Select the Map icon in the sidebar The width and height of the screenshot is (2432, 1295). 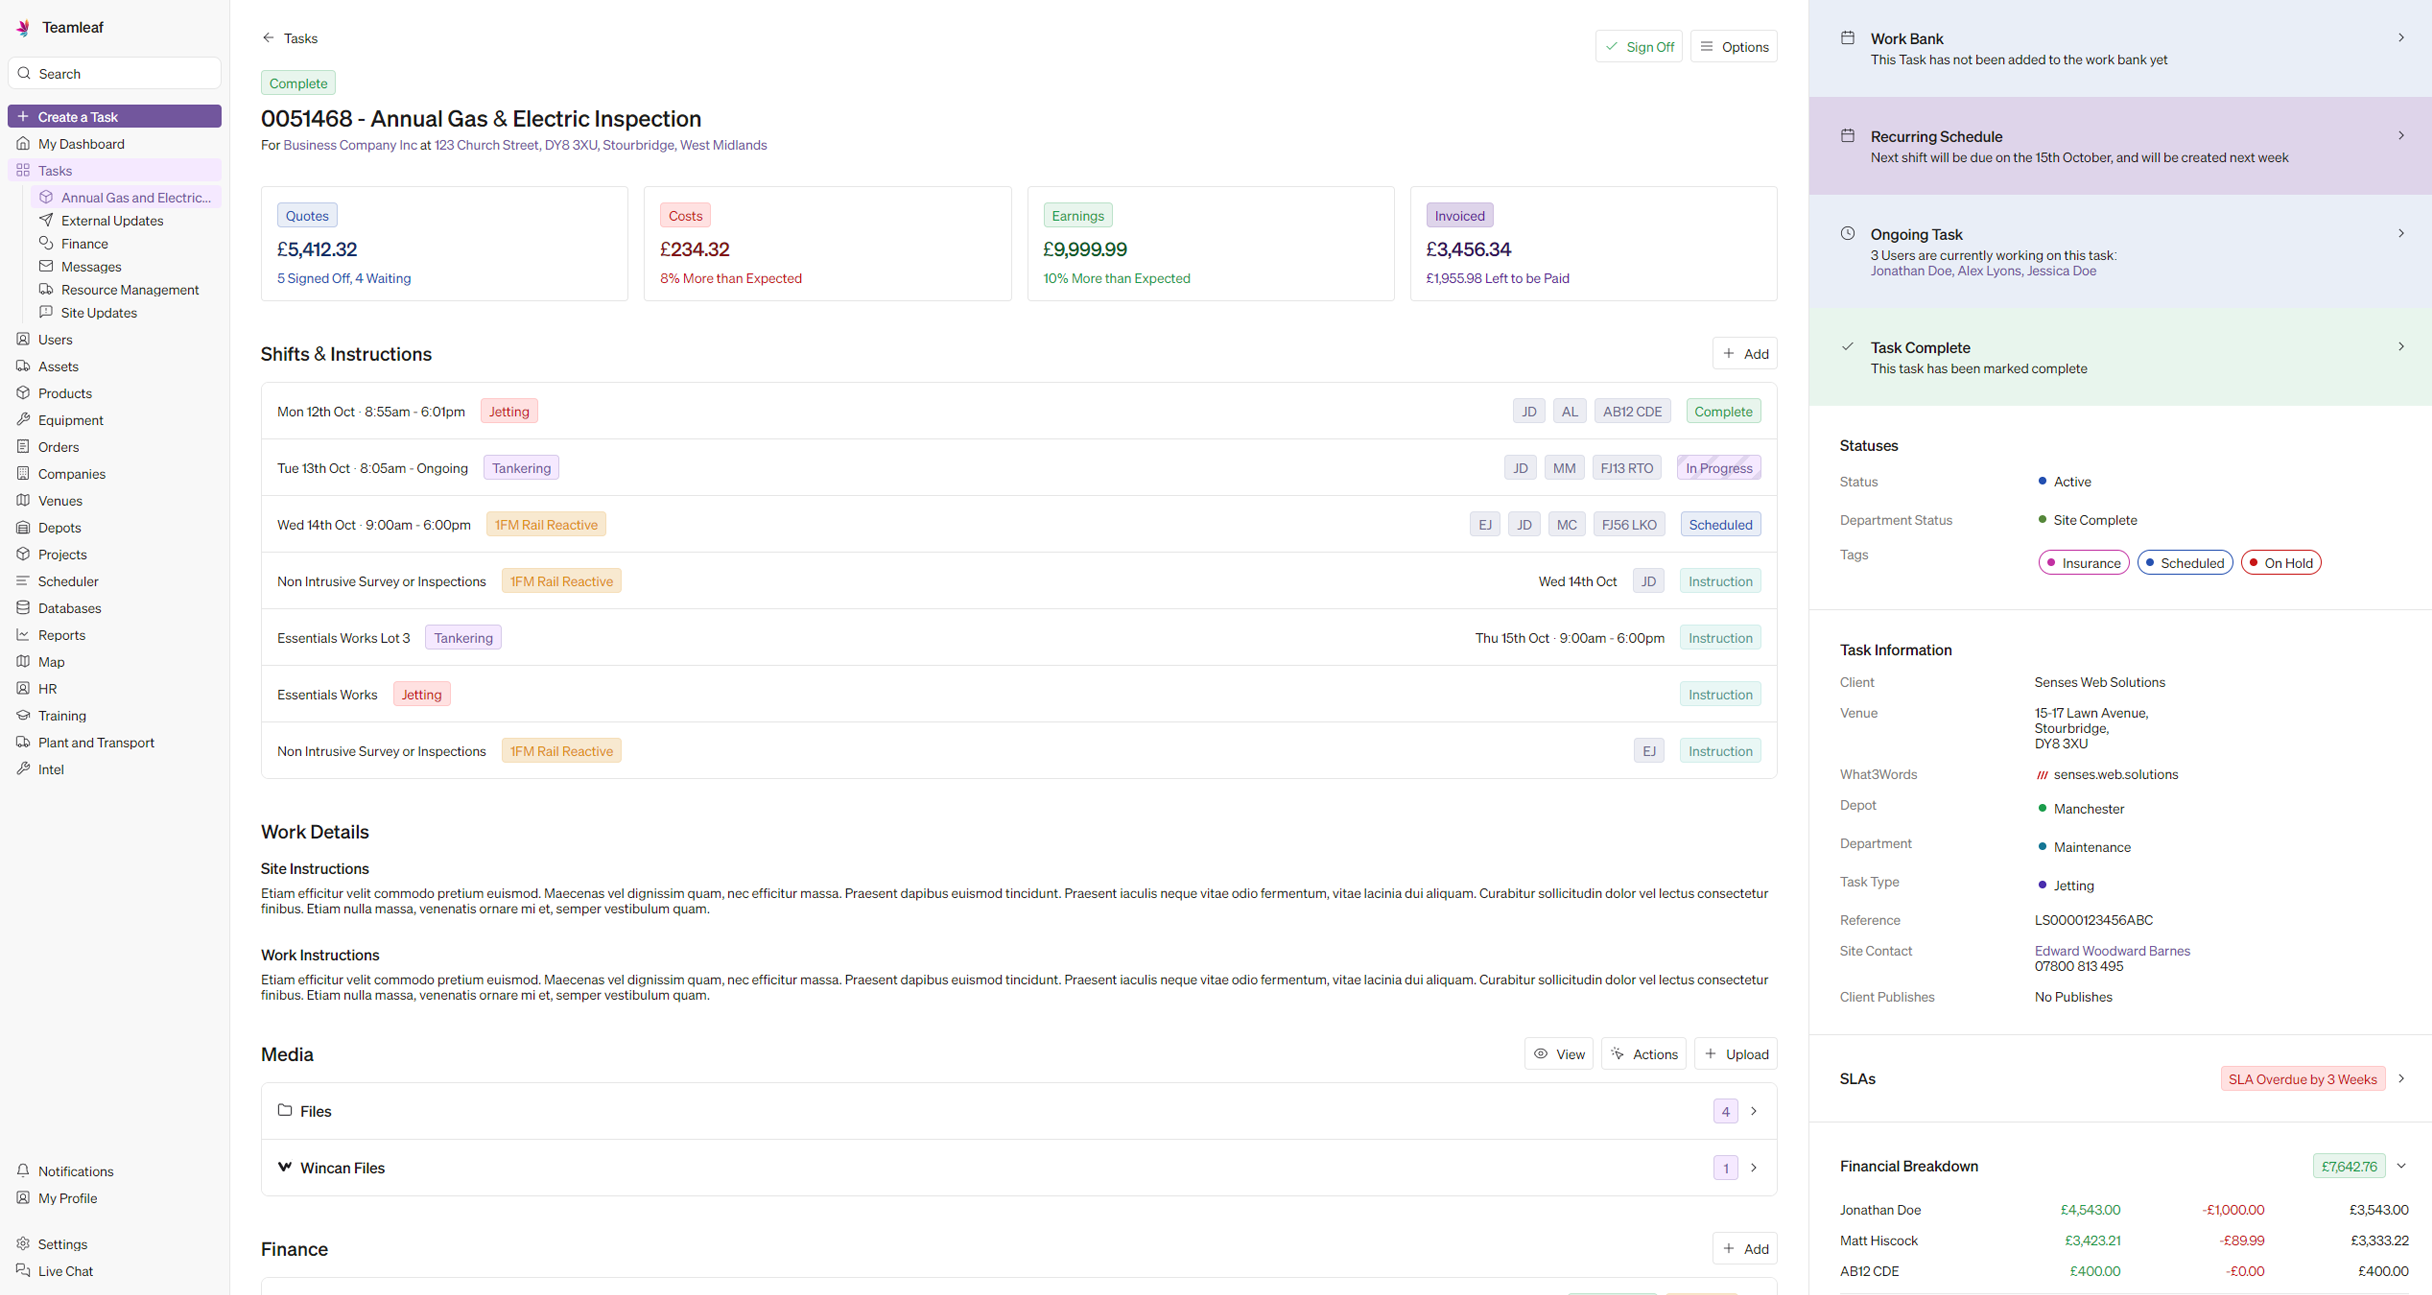point(24,661)
